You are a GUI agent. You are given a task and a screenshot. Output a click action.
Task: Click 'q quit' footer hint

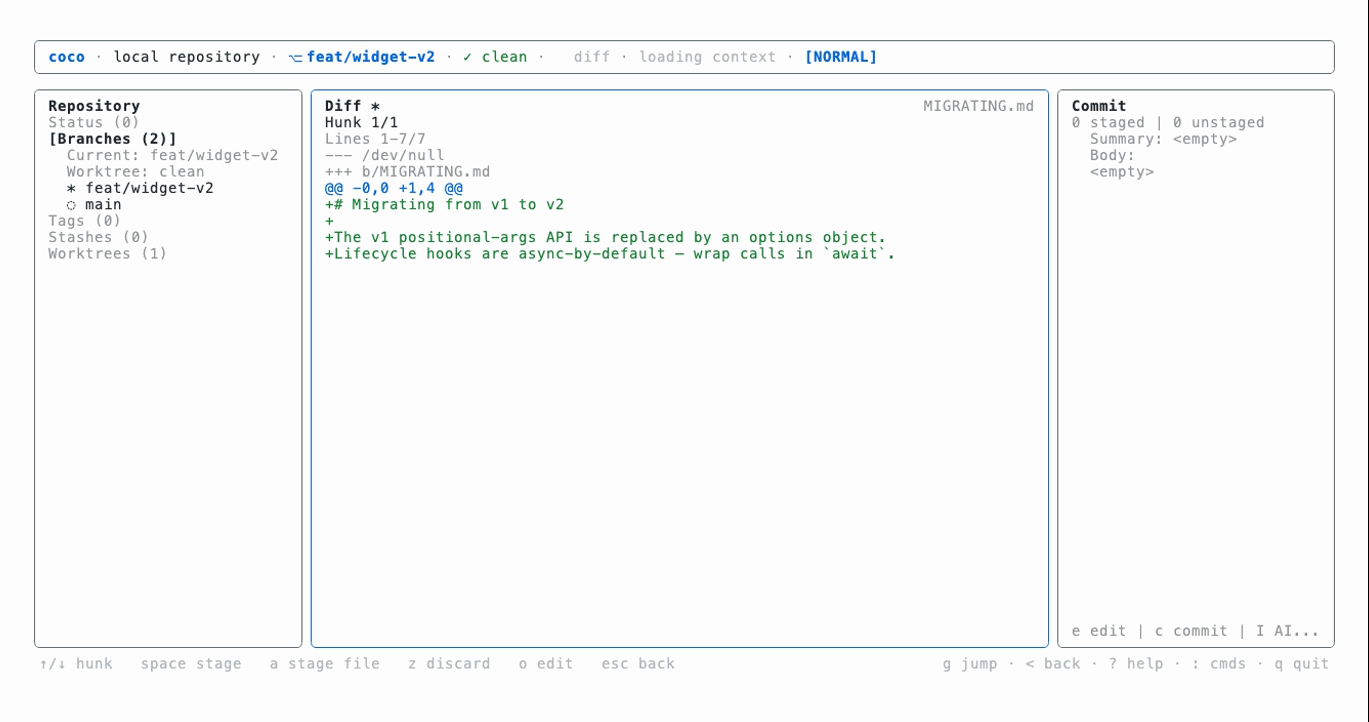point(1302,664)
